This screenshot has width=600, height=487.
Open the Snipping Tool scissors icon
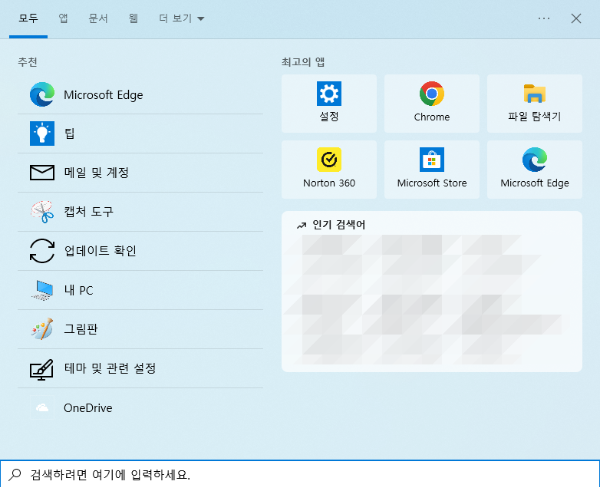(x=42, y=212)
